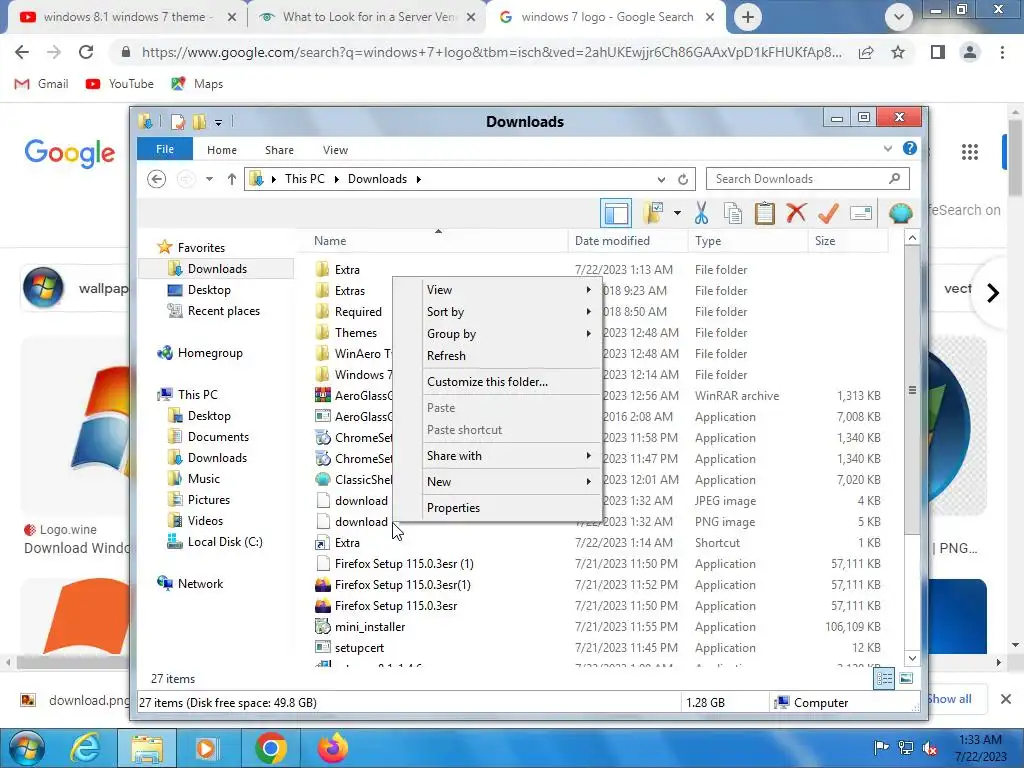Open YouTube bookmark in Chrome
Image resolution: width=1024 pixels, height=768 pixels.
point(120,84)
